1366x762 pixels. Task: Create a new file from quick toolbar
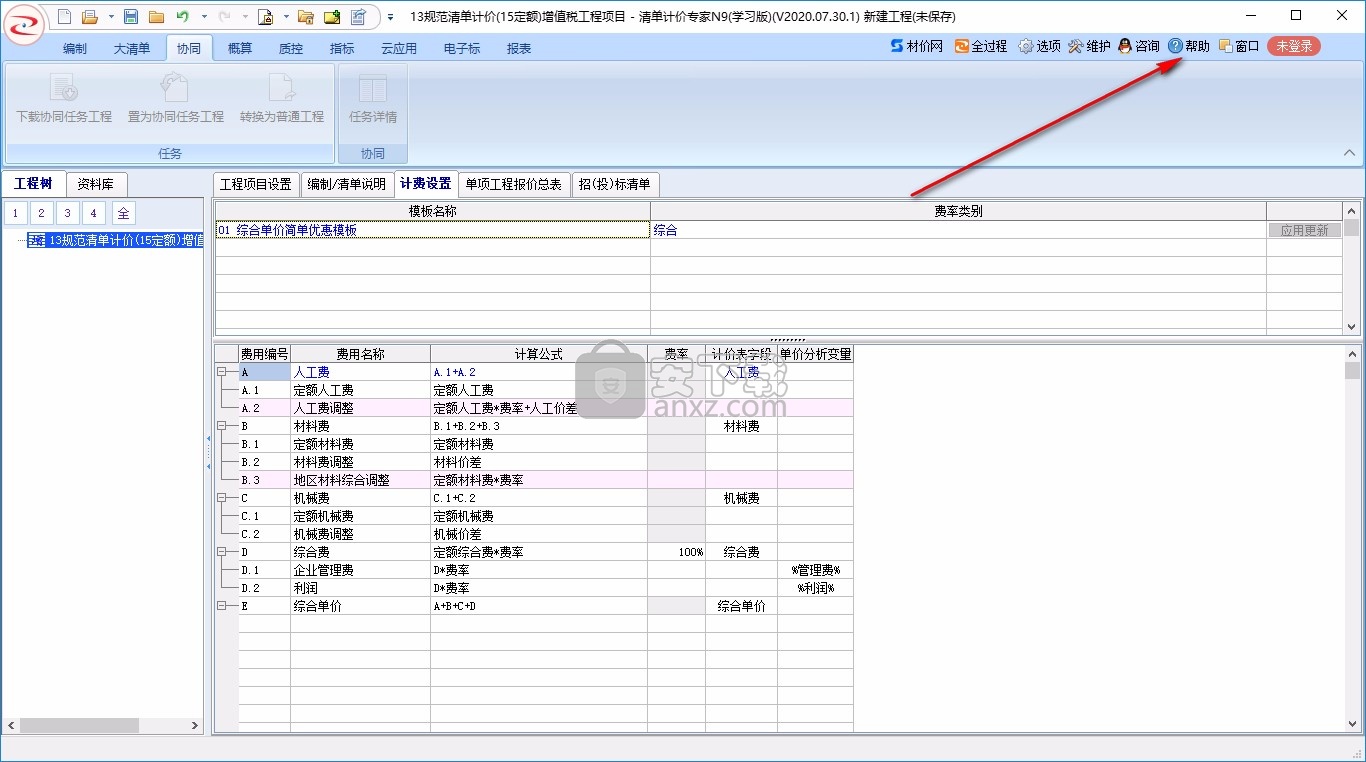tap(64, 16)
